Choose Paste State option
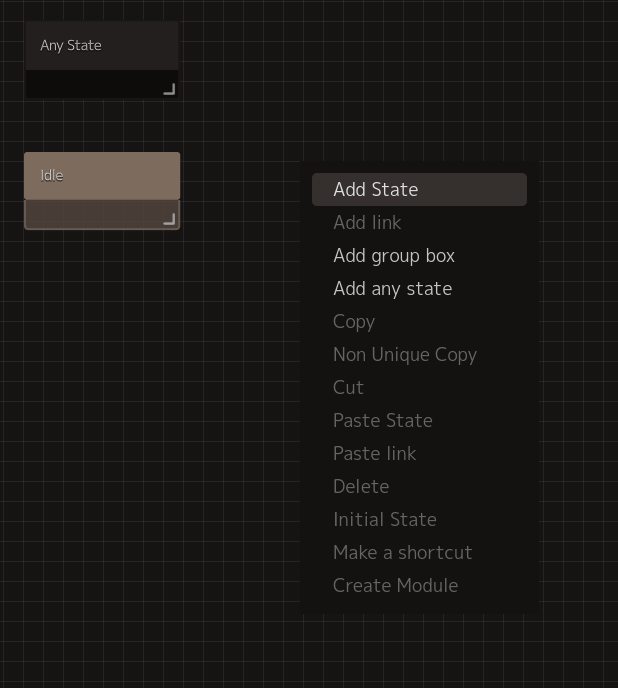 click(419, 420)
